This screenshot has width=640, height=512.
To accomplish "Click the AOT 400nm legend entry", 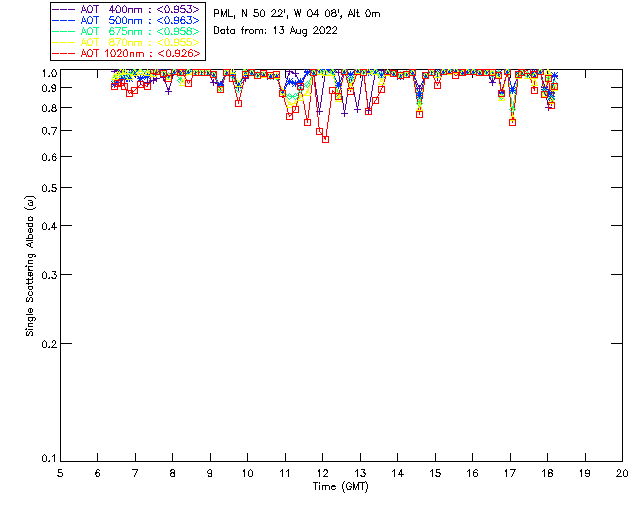I will tap(126, 9).
